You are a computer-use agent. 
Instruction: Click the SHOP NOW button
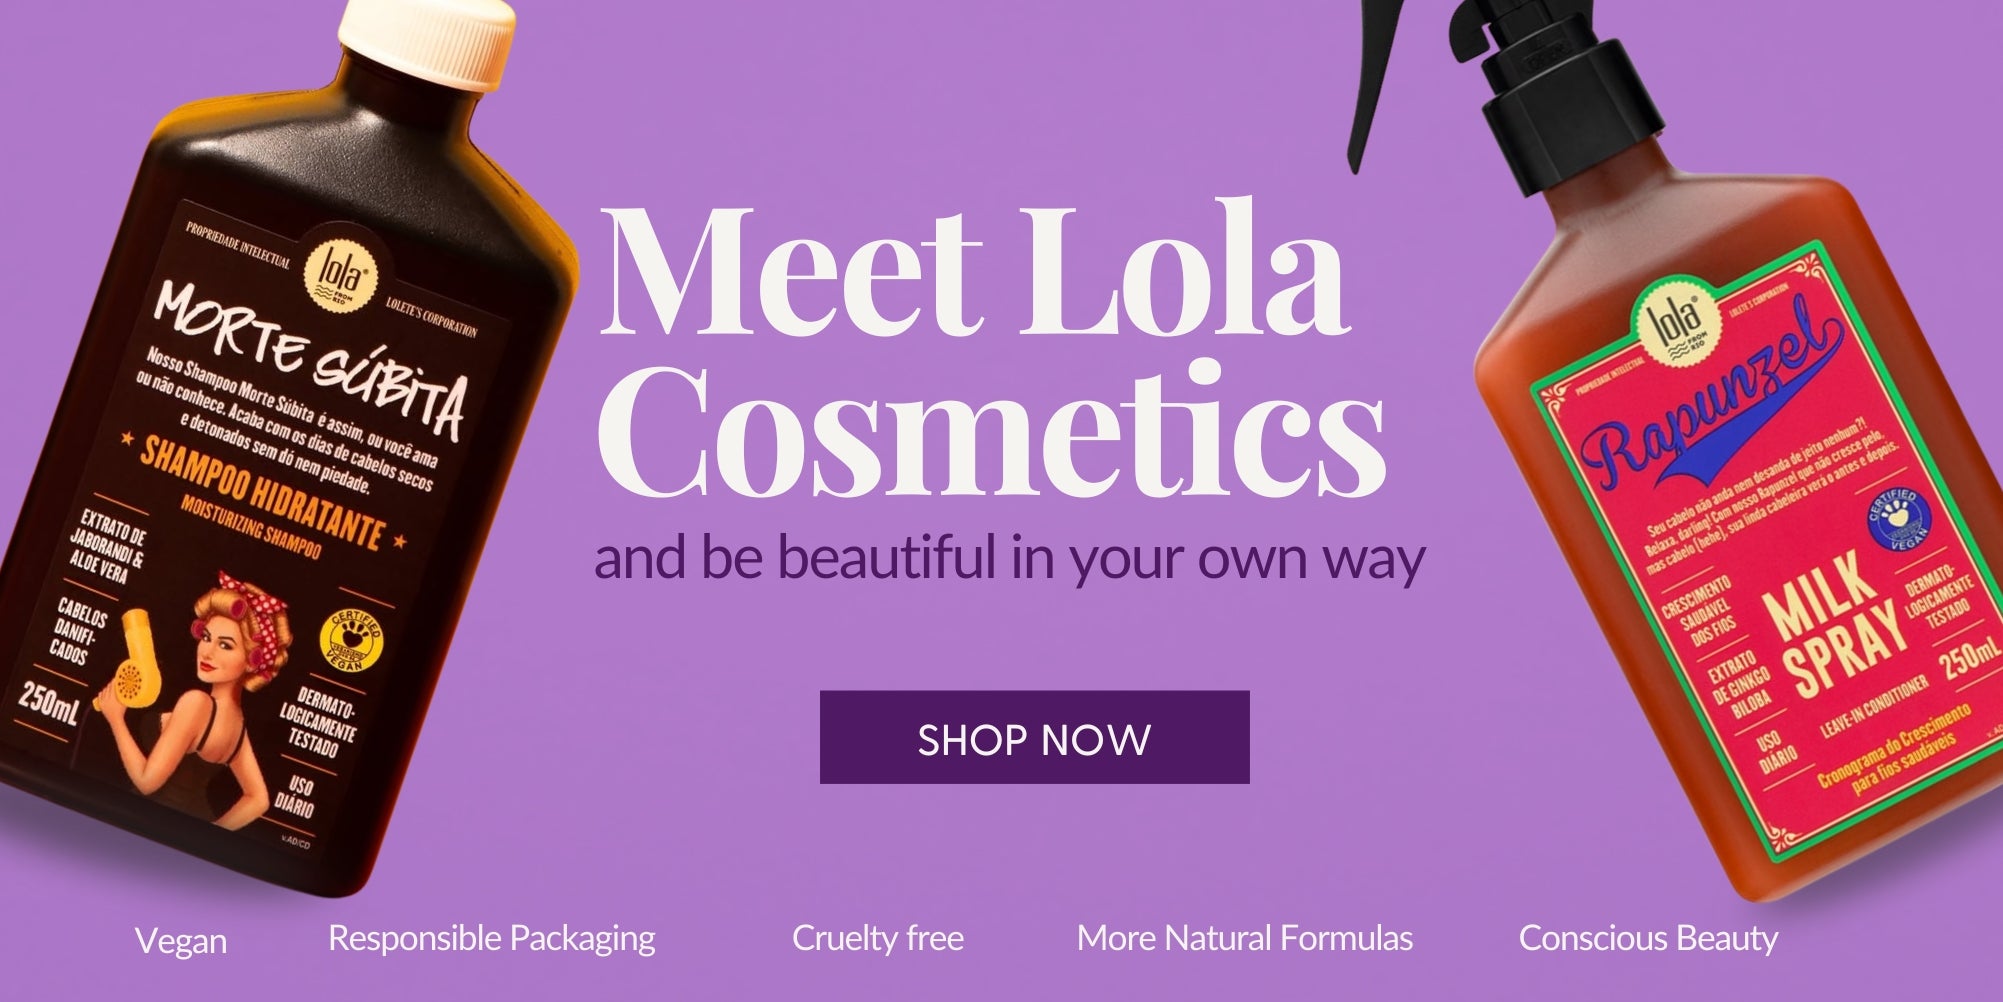(1034, 737)
